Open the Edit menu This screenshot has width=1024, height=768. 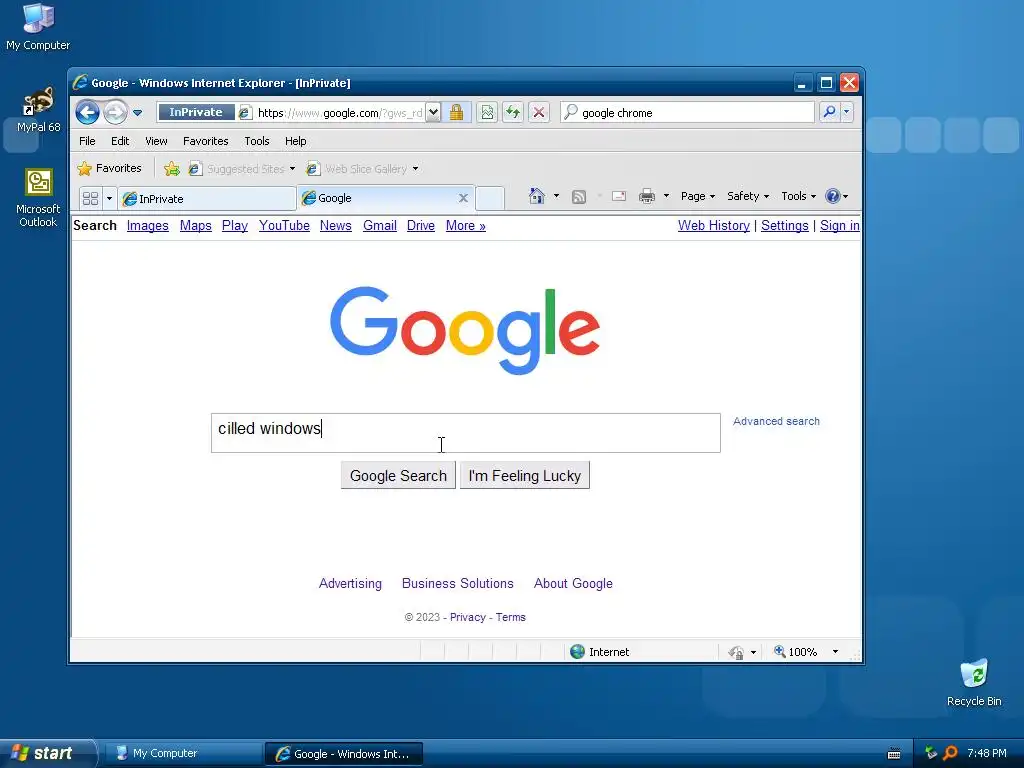tap(120, 141)
